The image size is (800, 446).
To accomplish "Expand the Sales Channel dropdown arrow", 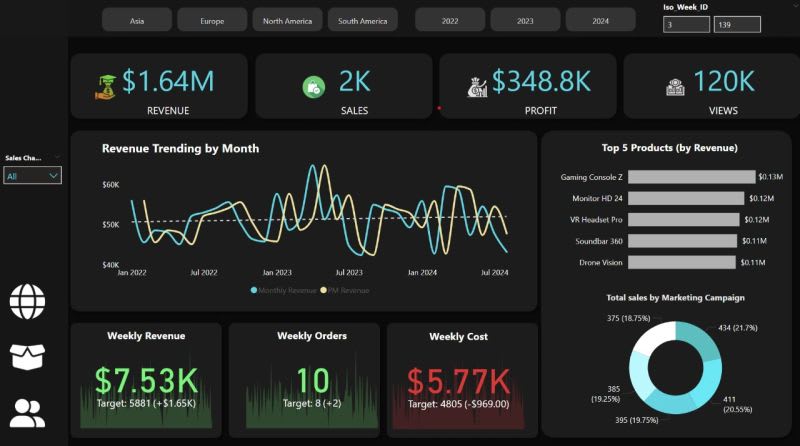I will point(53,176).
